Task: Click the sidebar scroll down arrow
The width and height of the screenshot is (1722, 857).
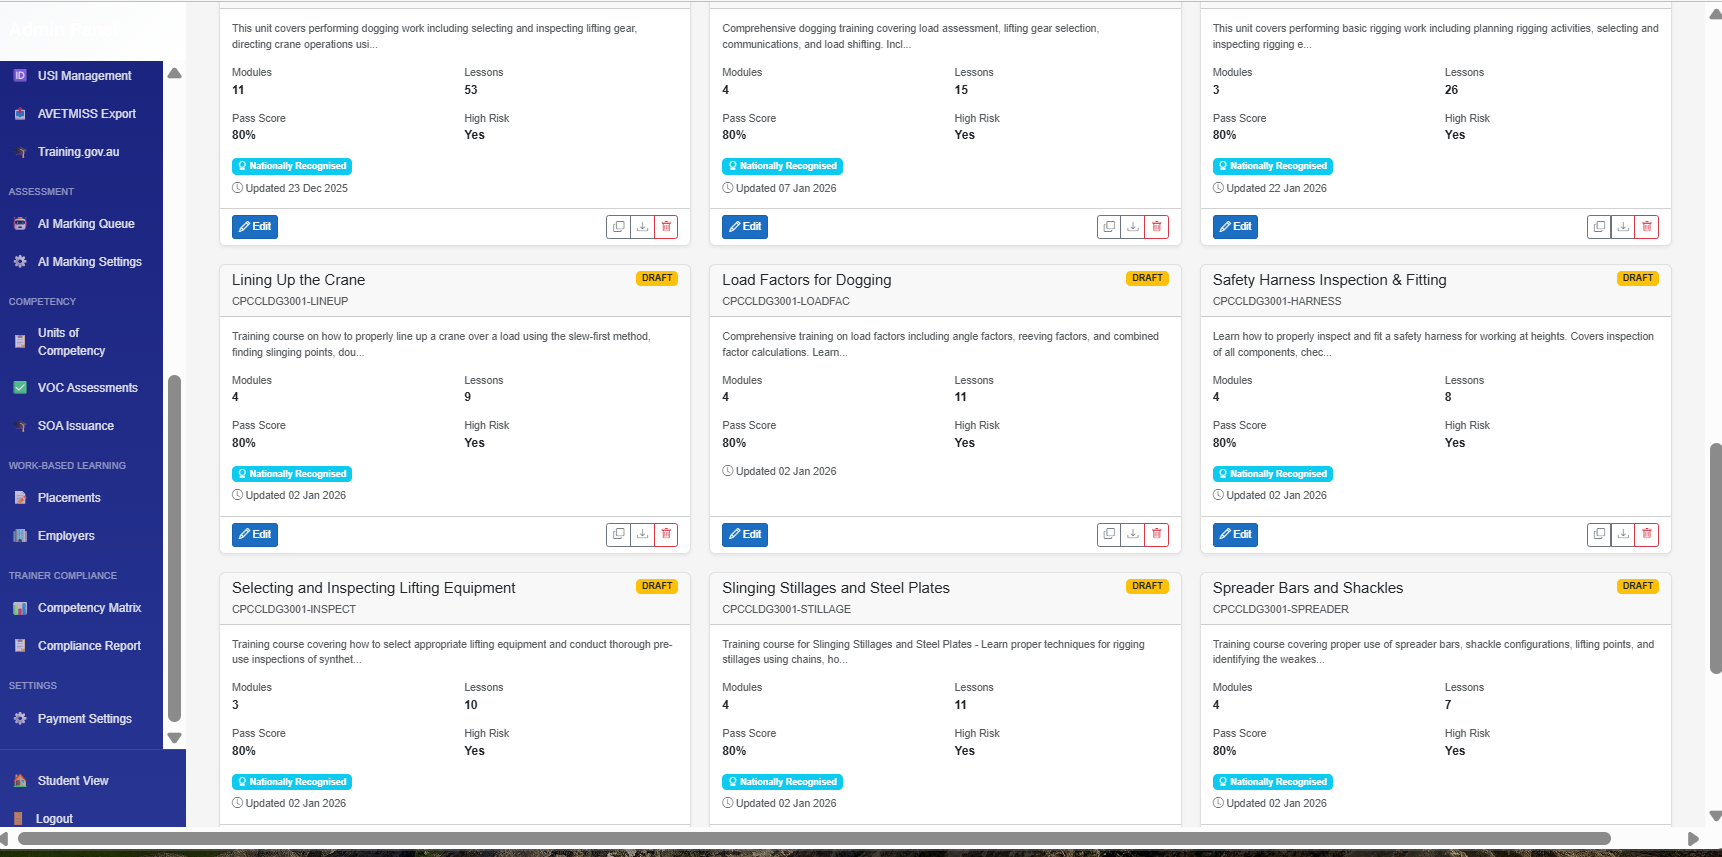Action: point(174,738)
